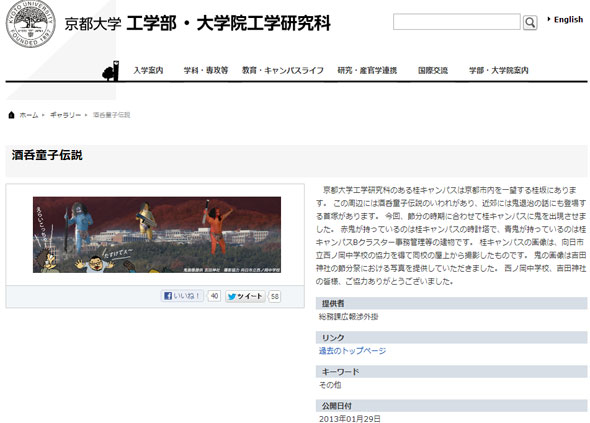Screen dimensions: 590x423
Task: Open the 入学案内 menu
Action: click(x=148, y=70)
